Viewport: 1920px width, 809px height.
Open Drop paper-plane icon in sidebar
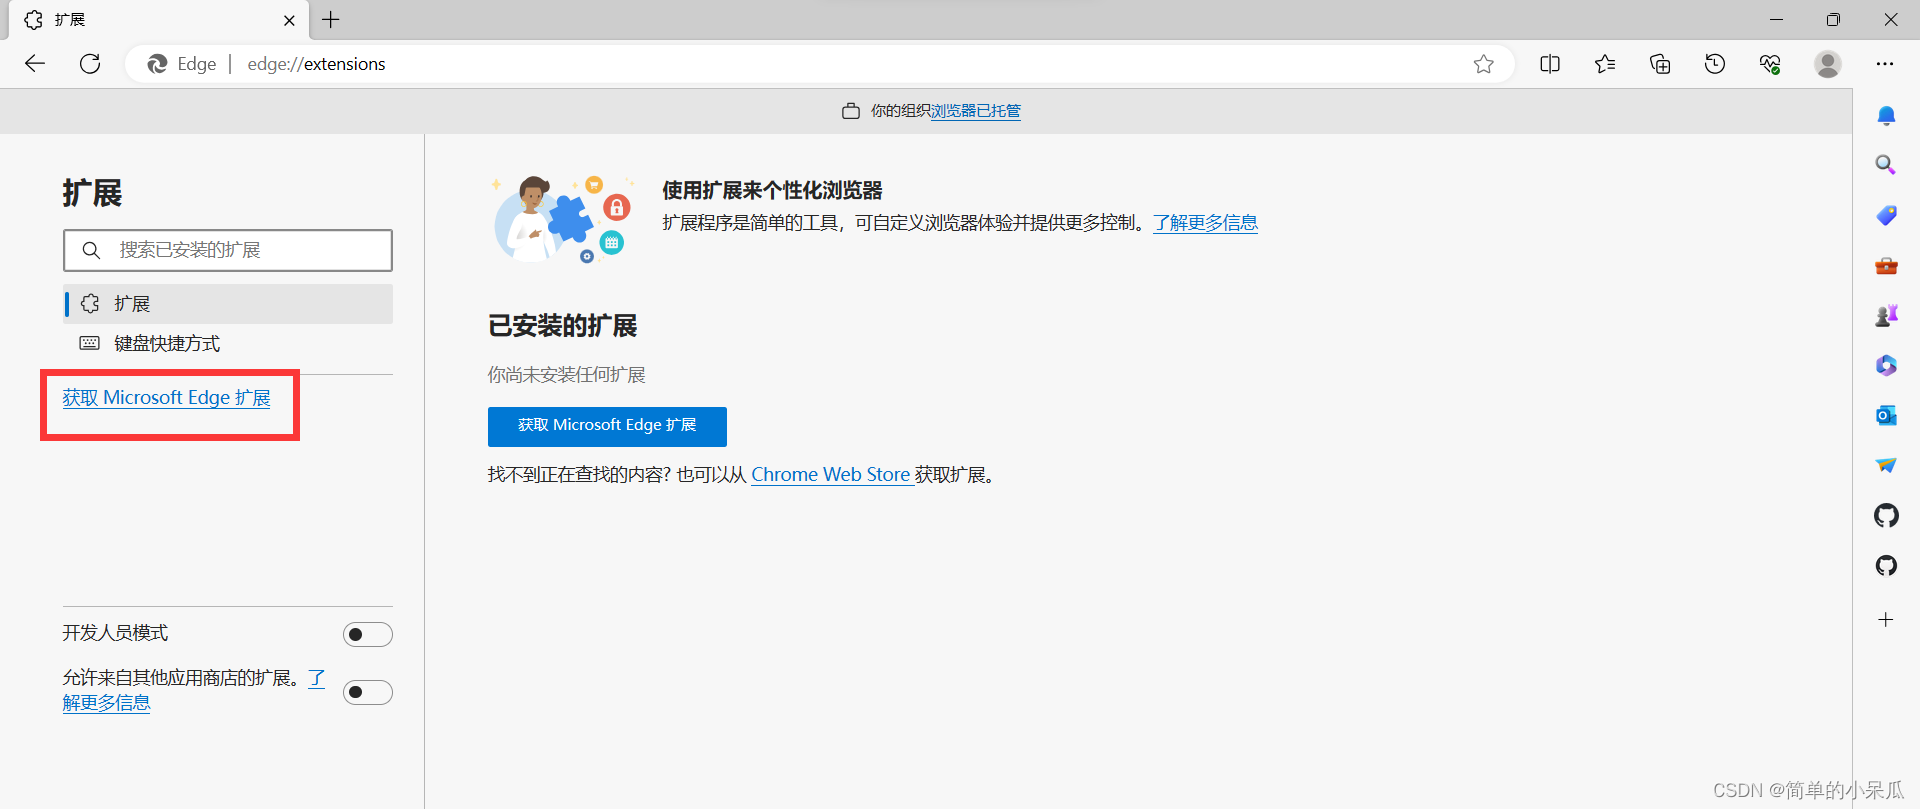pyautogui.click(x=1886, y=465)
